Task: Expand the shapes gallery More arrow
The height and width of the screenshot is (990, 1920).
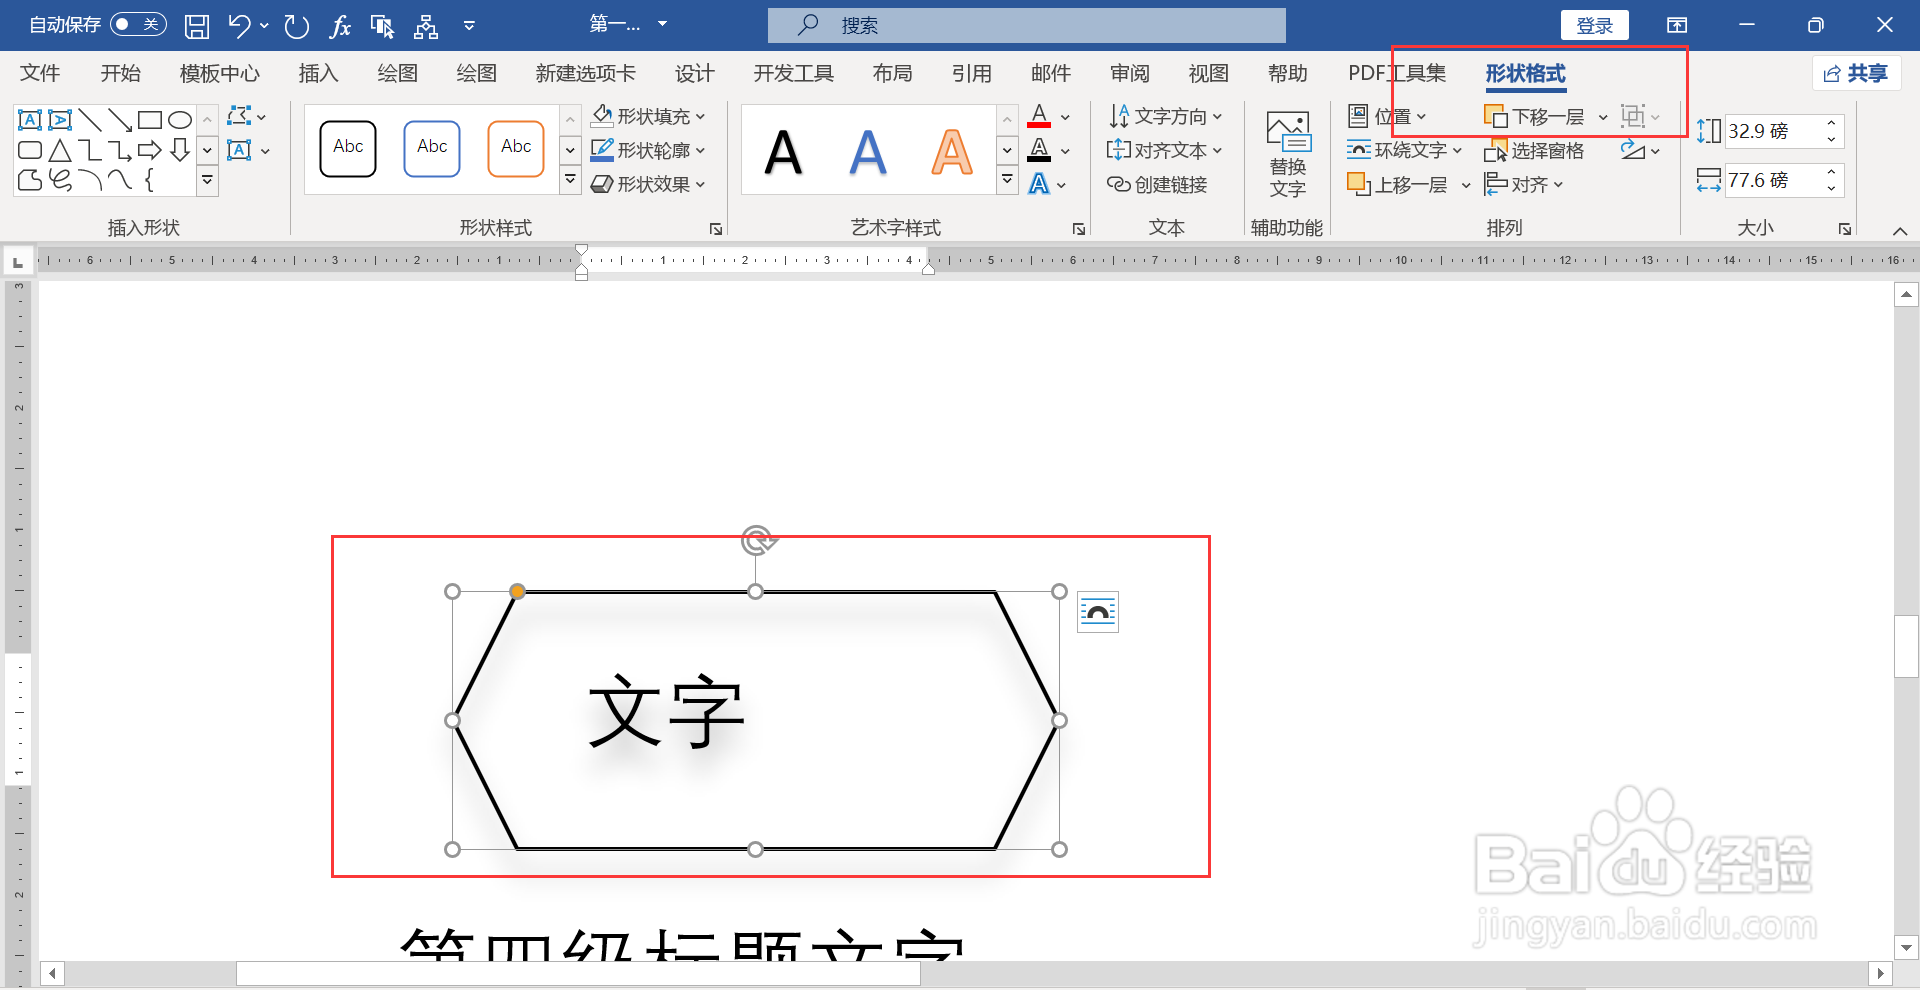Action: 208,181
